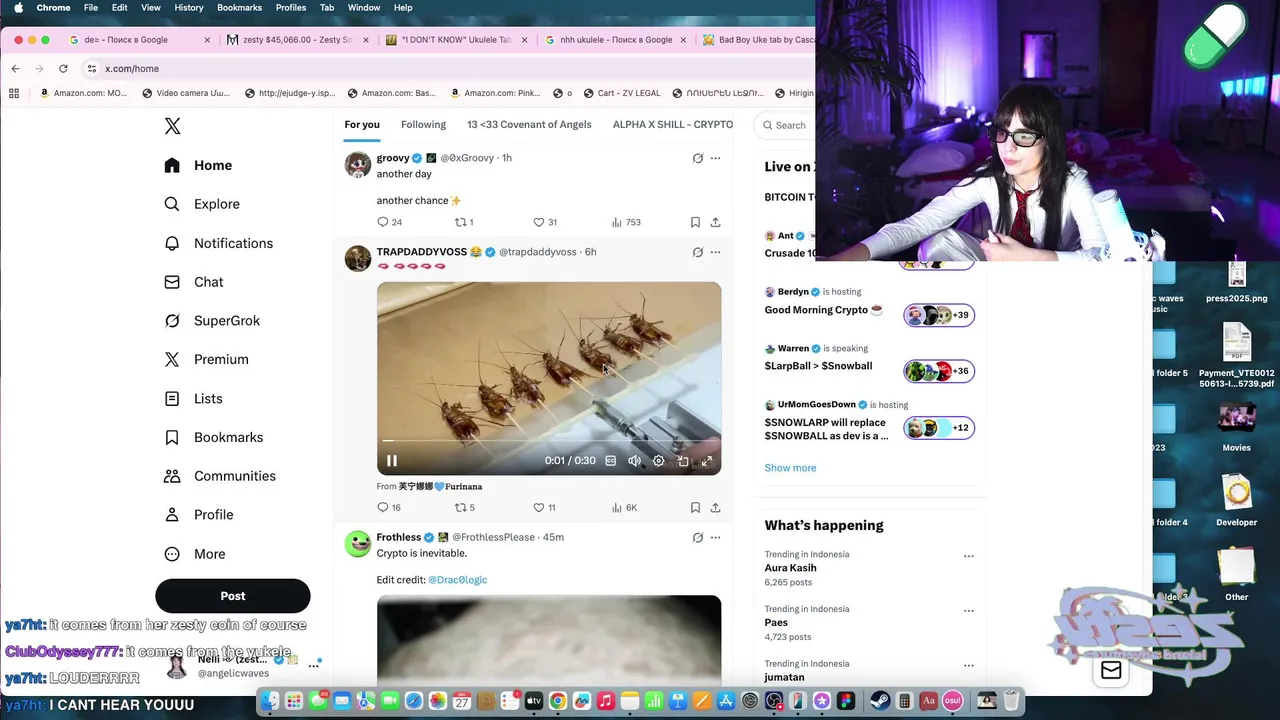Click the X logo icon

(x=172, y=126)
